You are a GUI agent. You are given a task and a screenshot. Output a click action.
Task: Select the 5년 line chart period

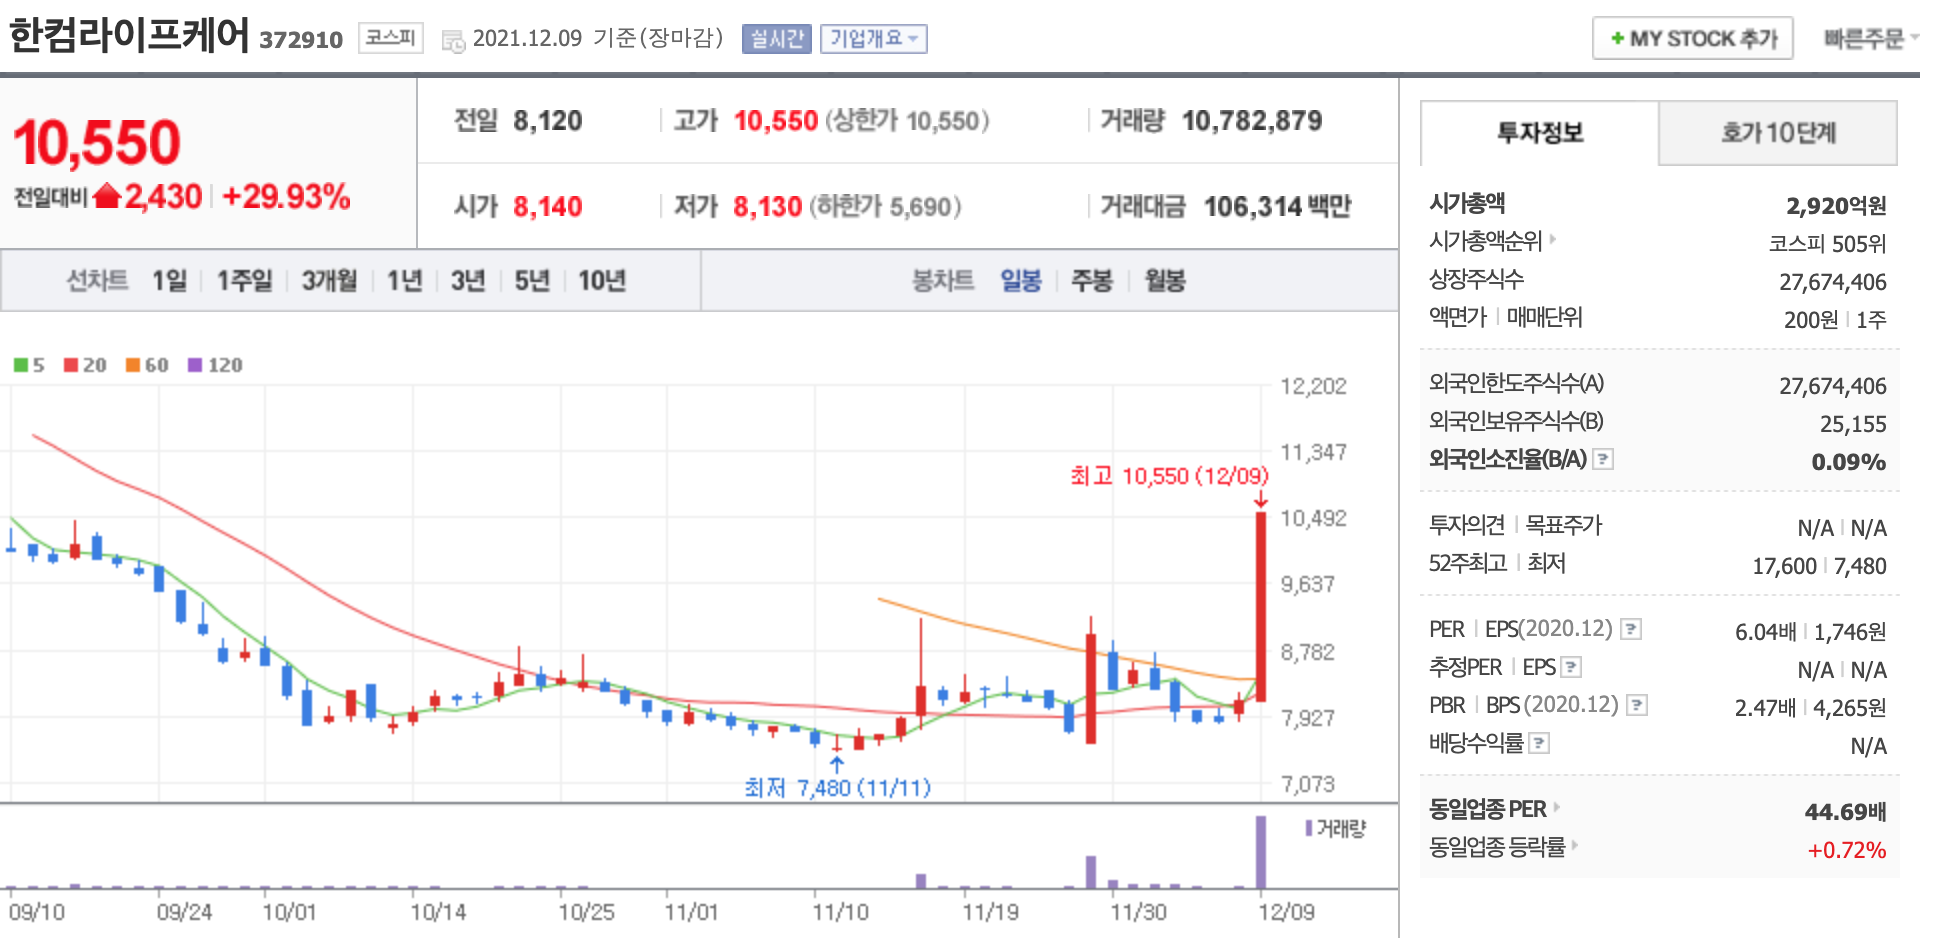click(532, 281)
